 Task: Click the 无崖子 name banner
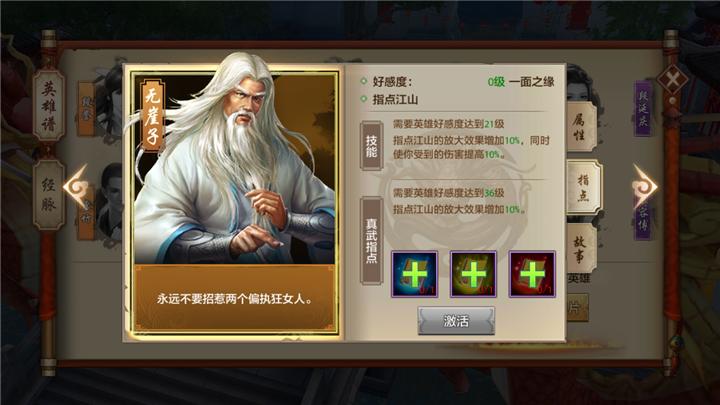[x=152, y=115]
